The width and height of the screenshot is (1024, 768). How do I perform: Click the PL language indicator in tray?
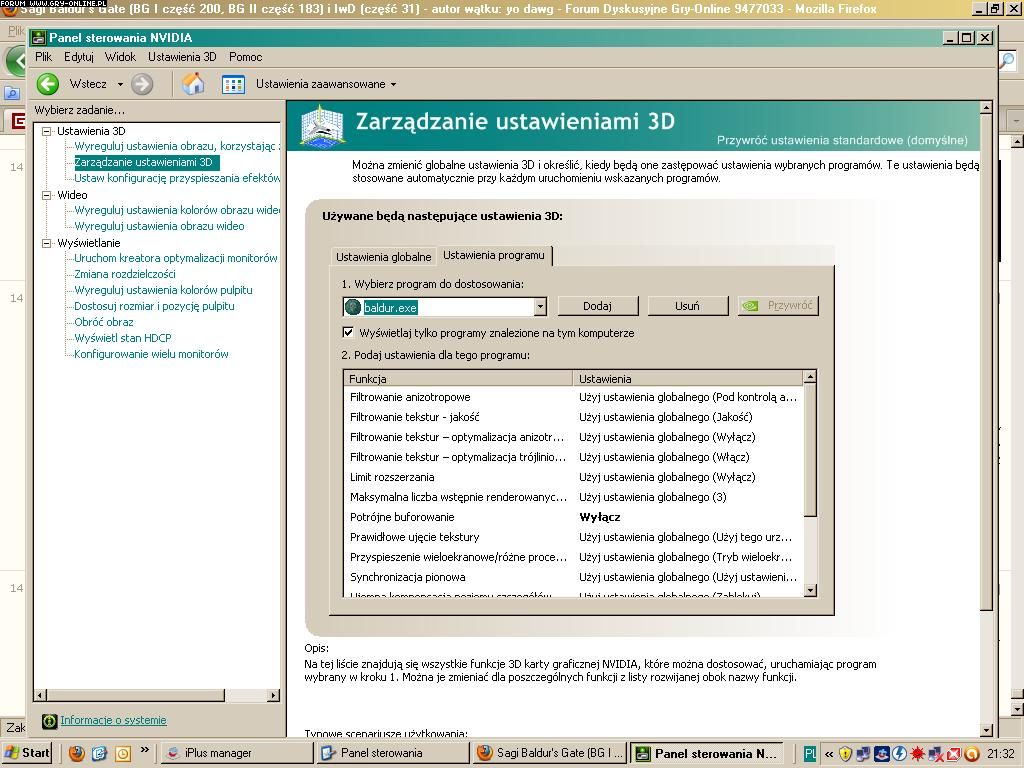pyautogui.click(x=810, y=754)
